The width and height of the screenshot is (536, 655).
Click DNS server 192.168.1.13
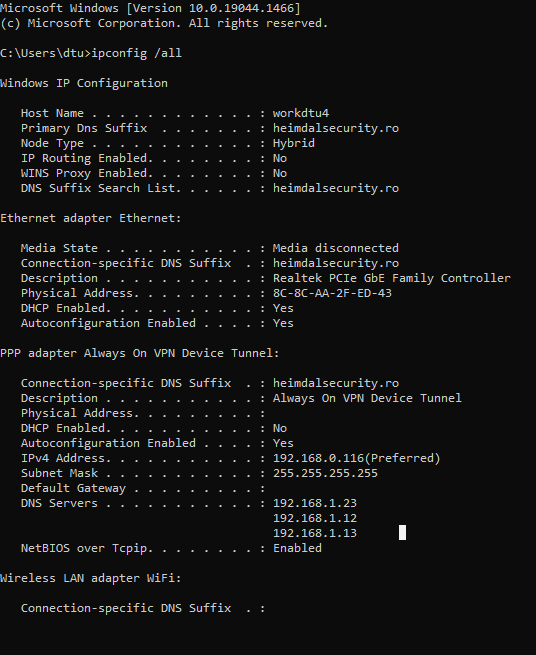point(315,533)
